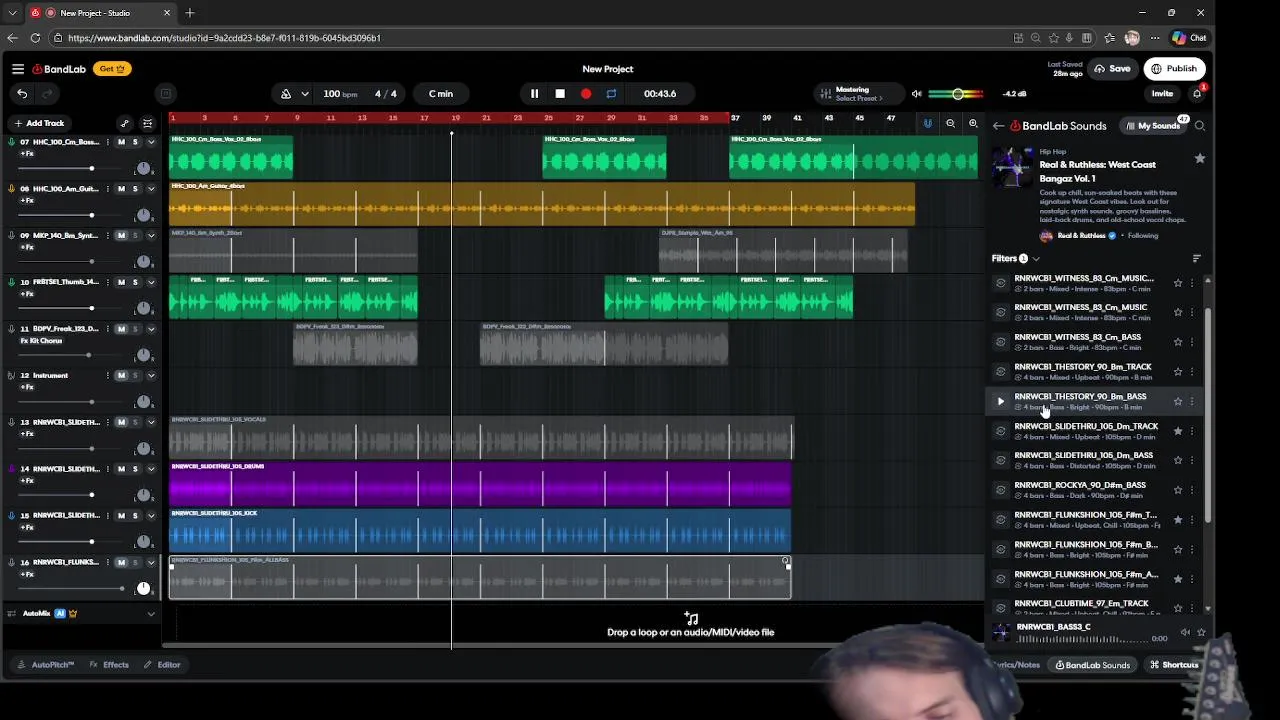This screenshot has width=1280, height=720.
Task: Toggle the loop cycle button
Action: point(611,94)
